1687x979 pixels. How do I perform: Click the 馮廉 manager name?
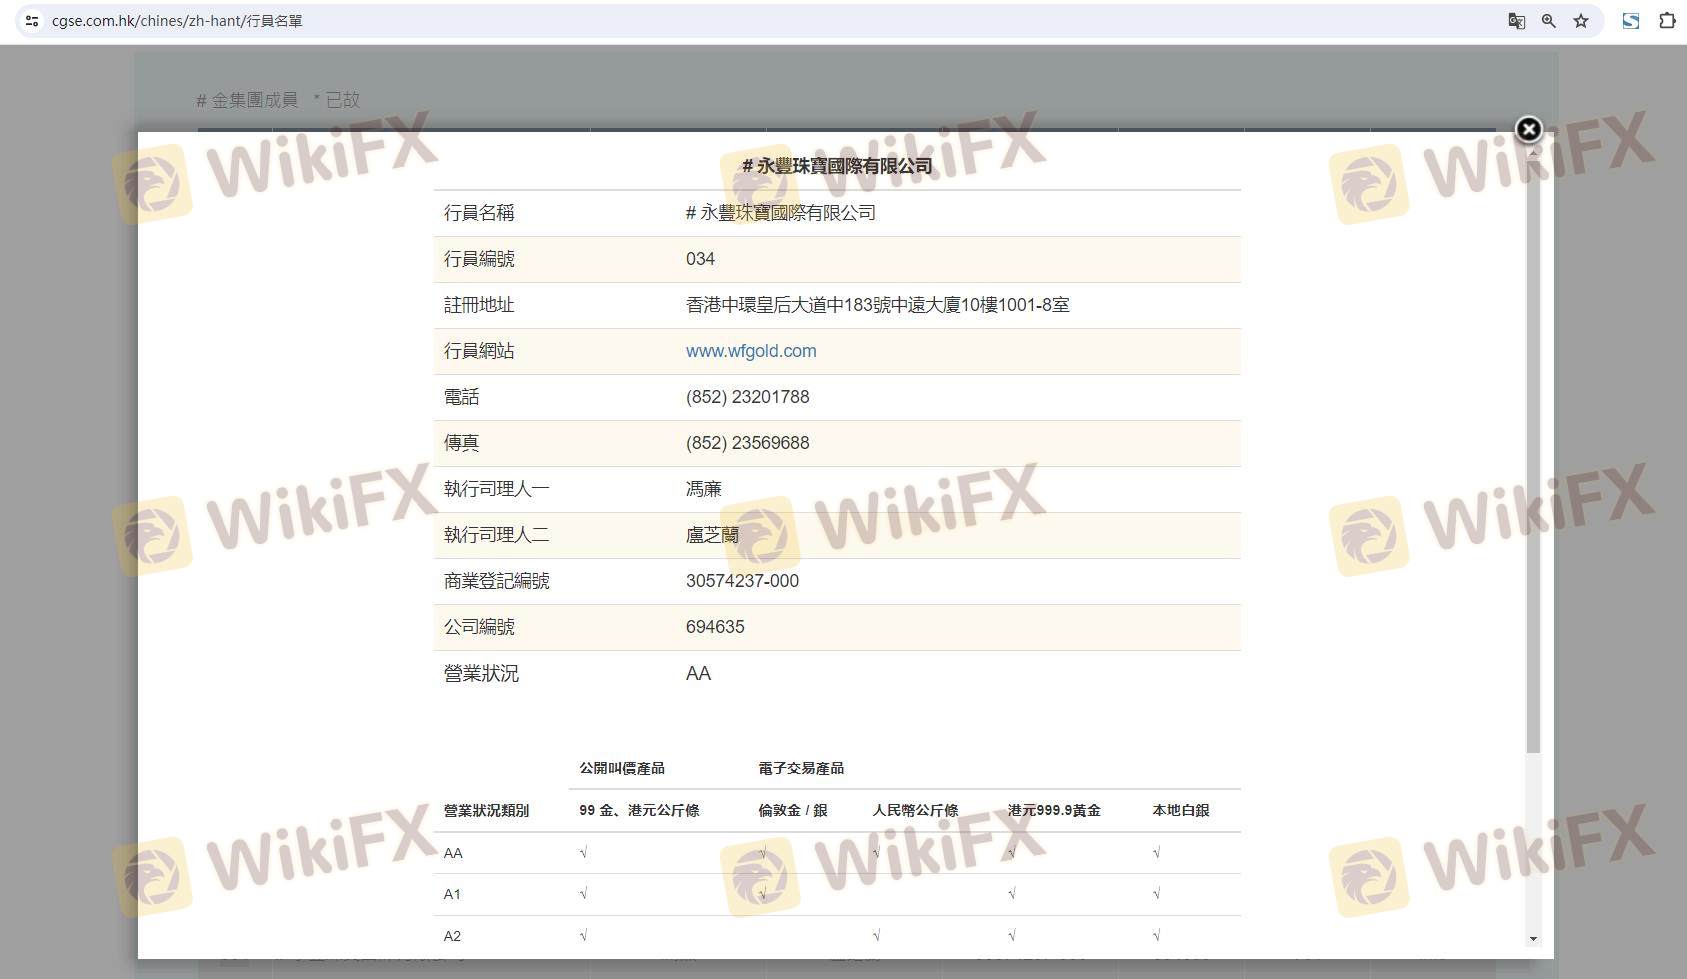[704, 489]
